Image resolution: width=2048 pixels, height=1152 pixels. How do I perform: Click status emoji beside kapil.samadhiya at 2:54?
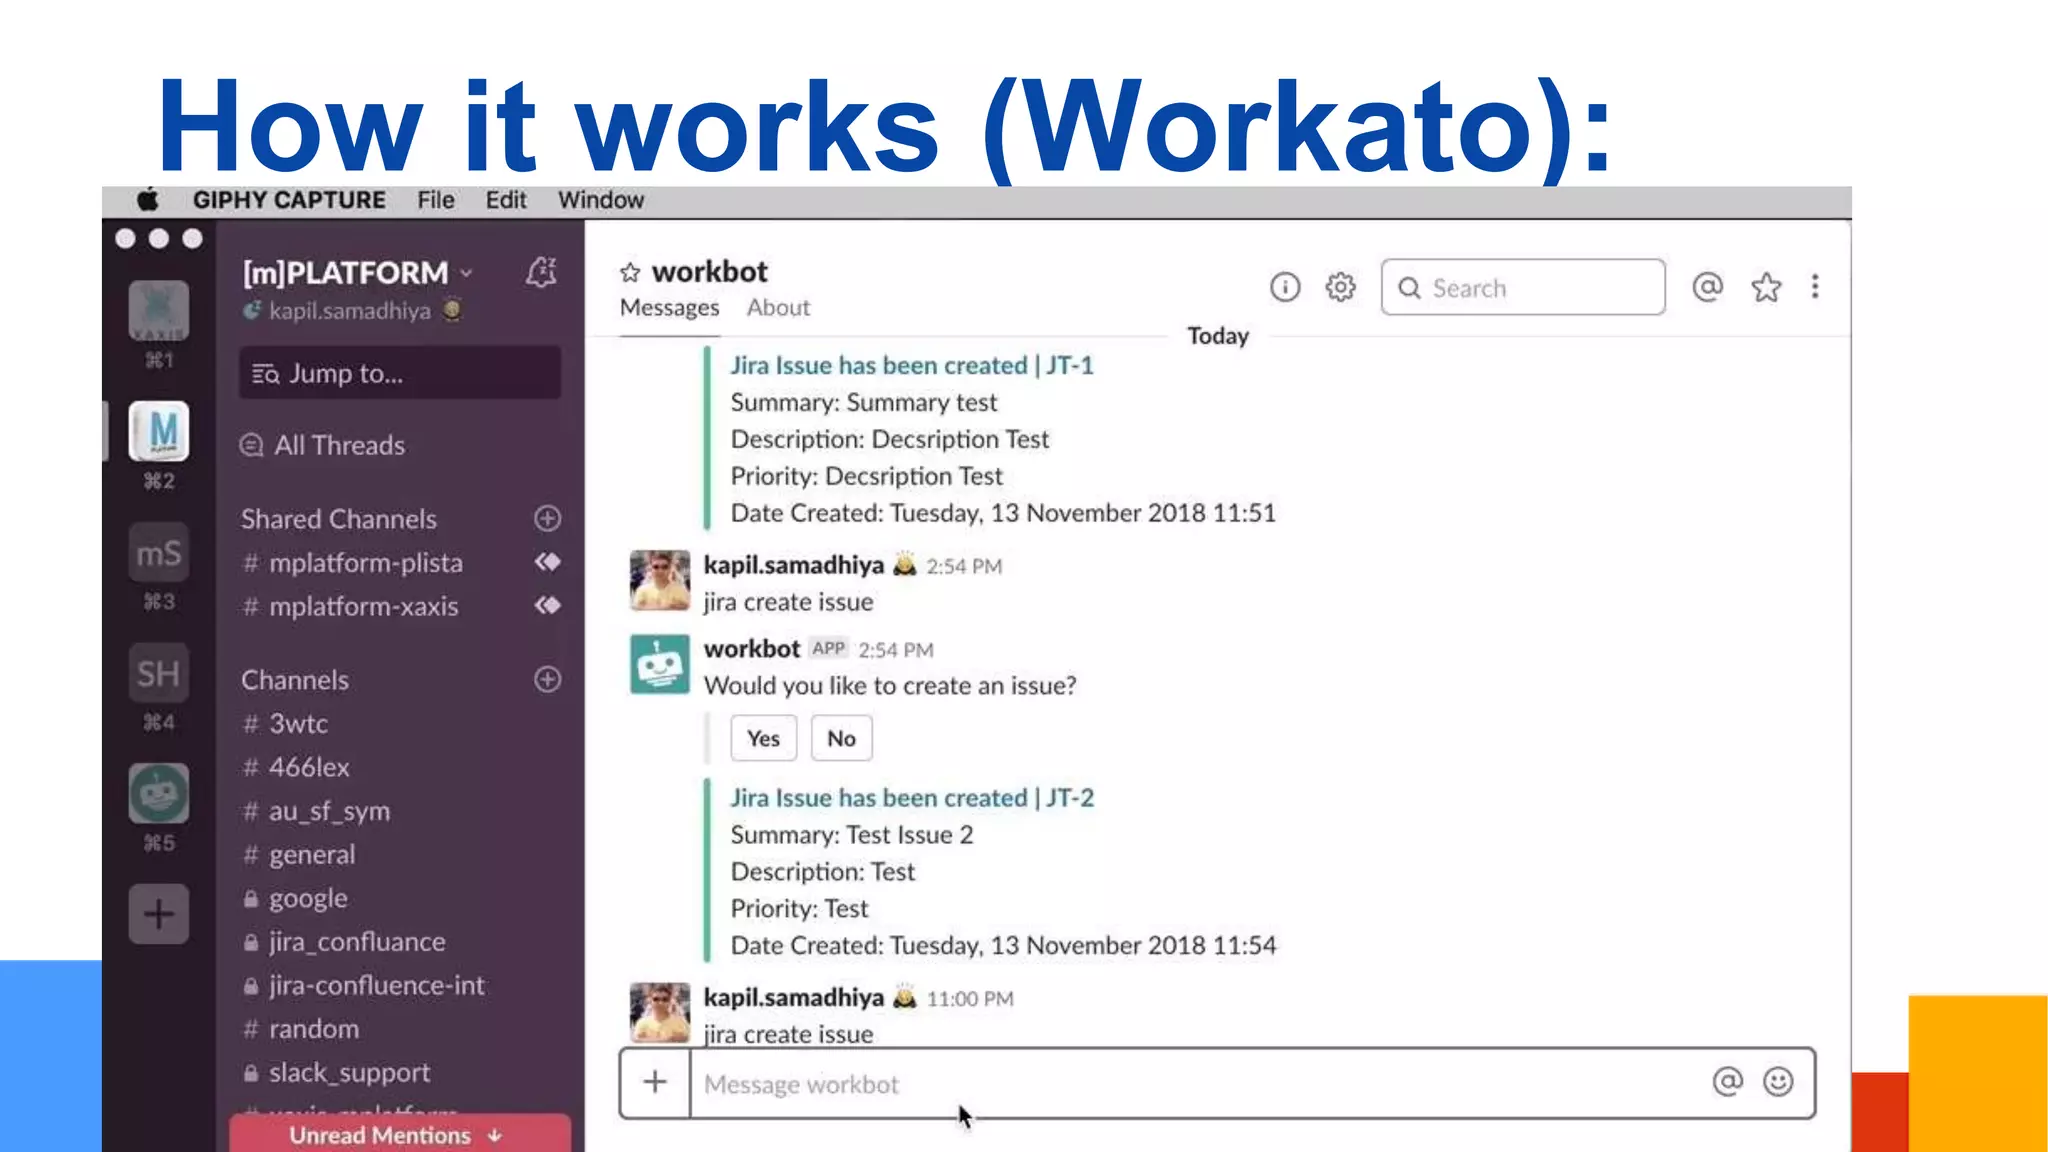(904, 565)
